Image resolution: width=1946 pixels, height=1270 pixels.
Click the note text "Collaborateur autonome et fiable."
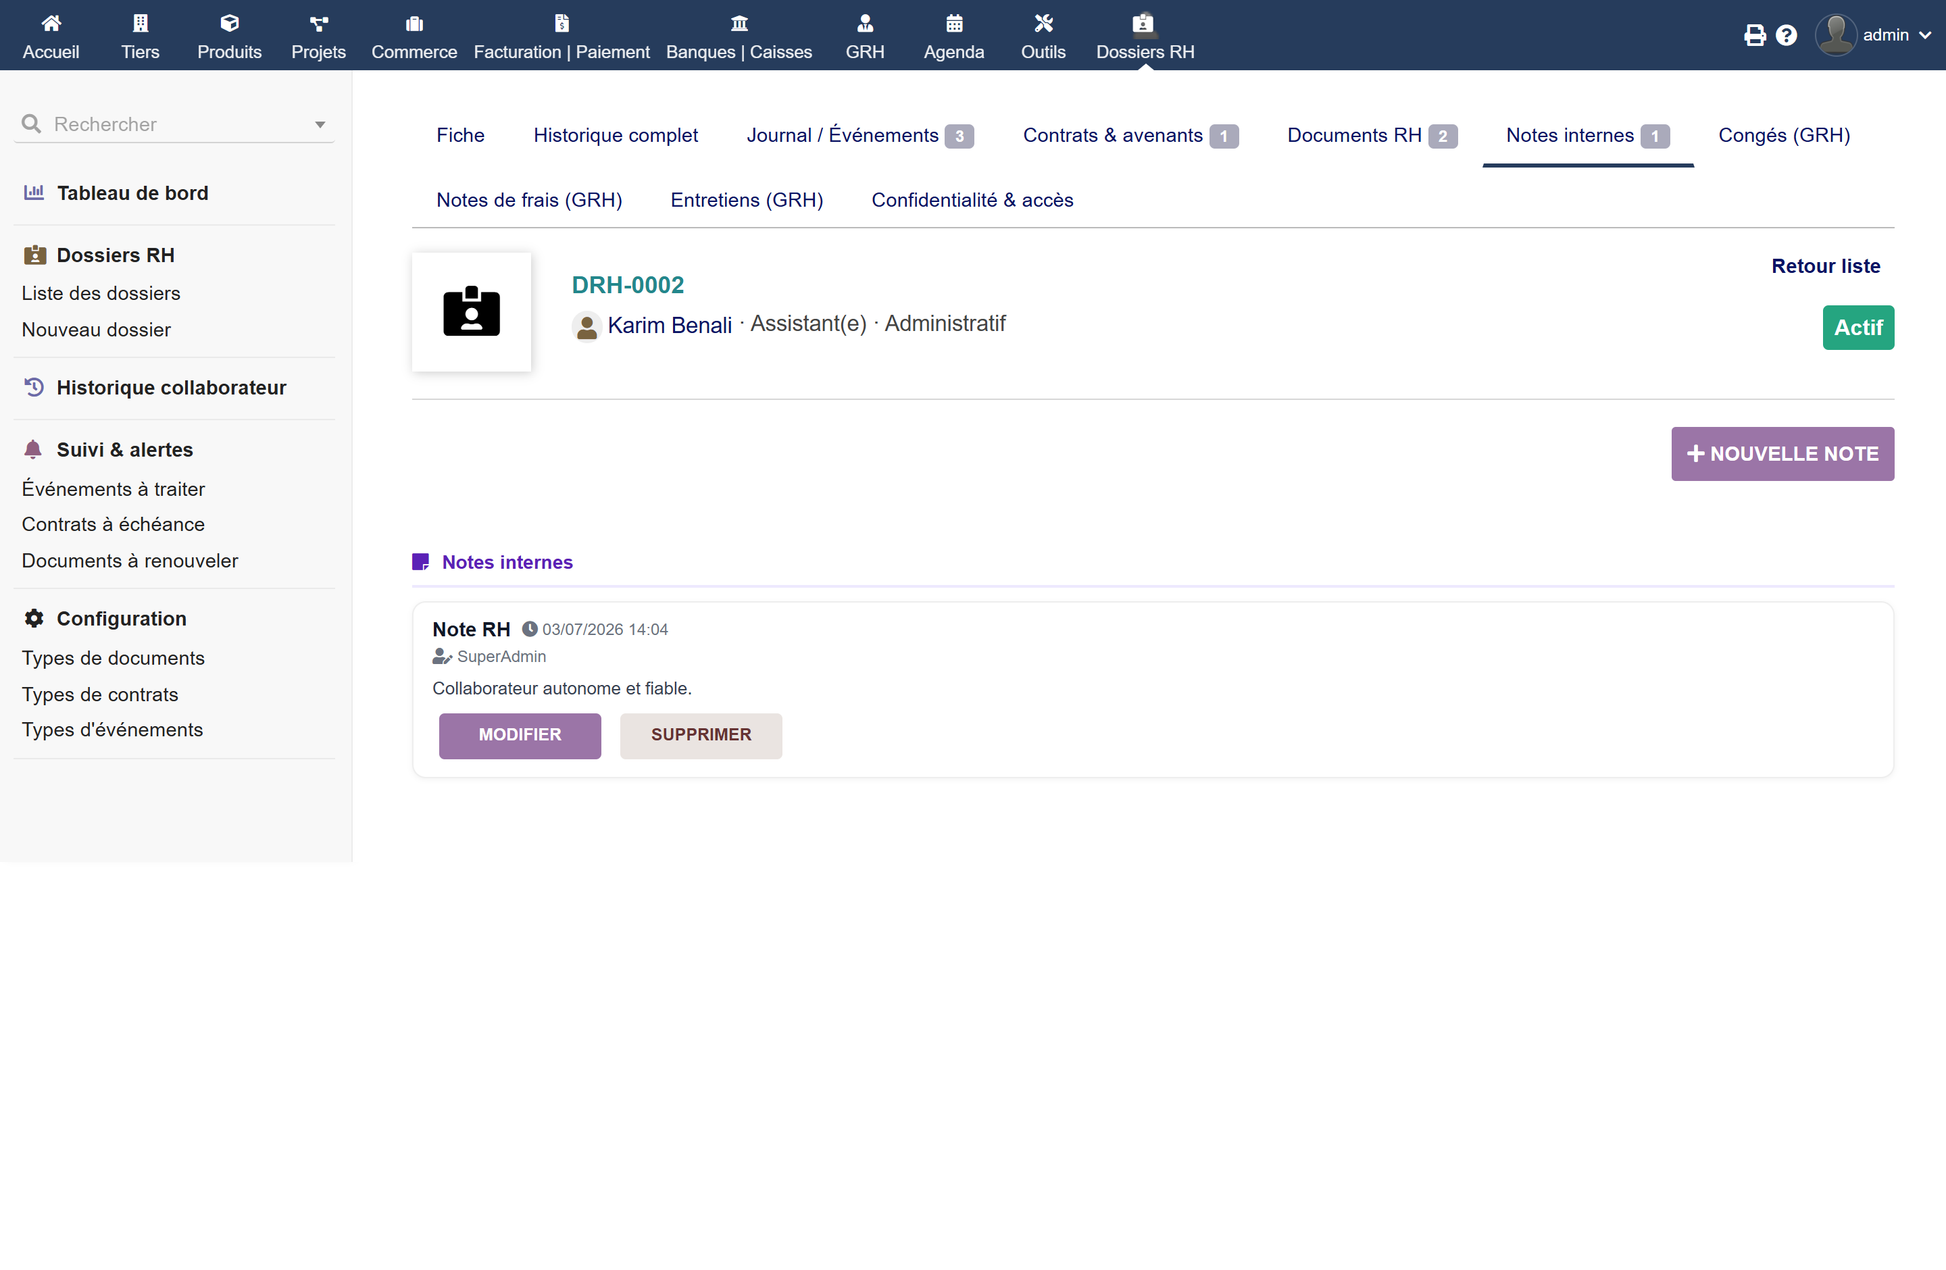coord(562,688)
